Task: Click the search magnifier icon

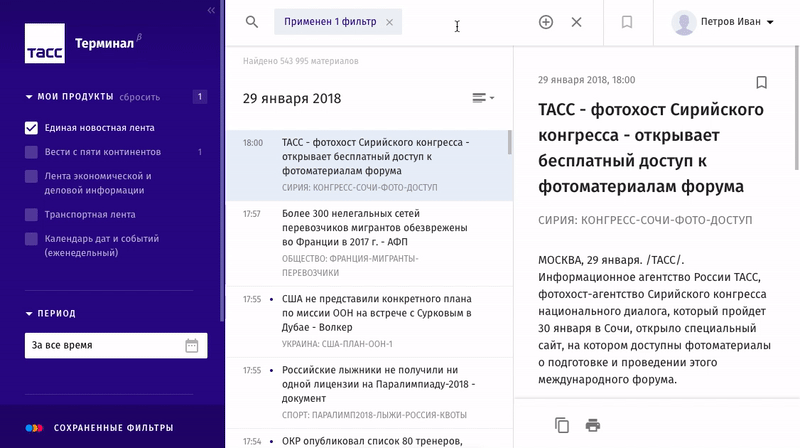Action: (x=252, y=22)
